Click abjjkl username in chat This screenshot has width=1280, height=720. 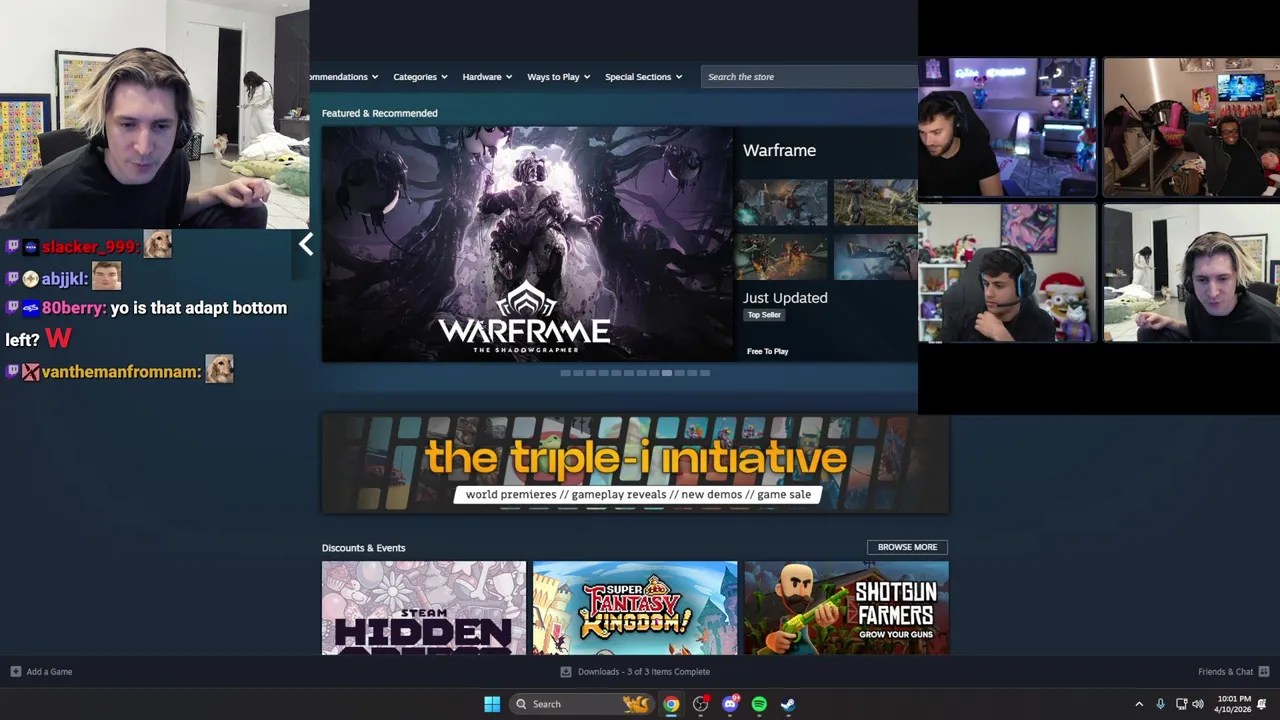coord(65,279)
